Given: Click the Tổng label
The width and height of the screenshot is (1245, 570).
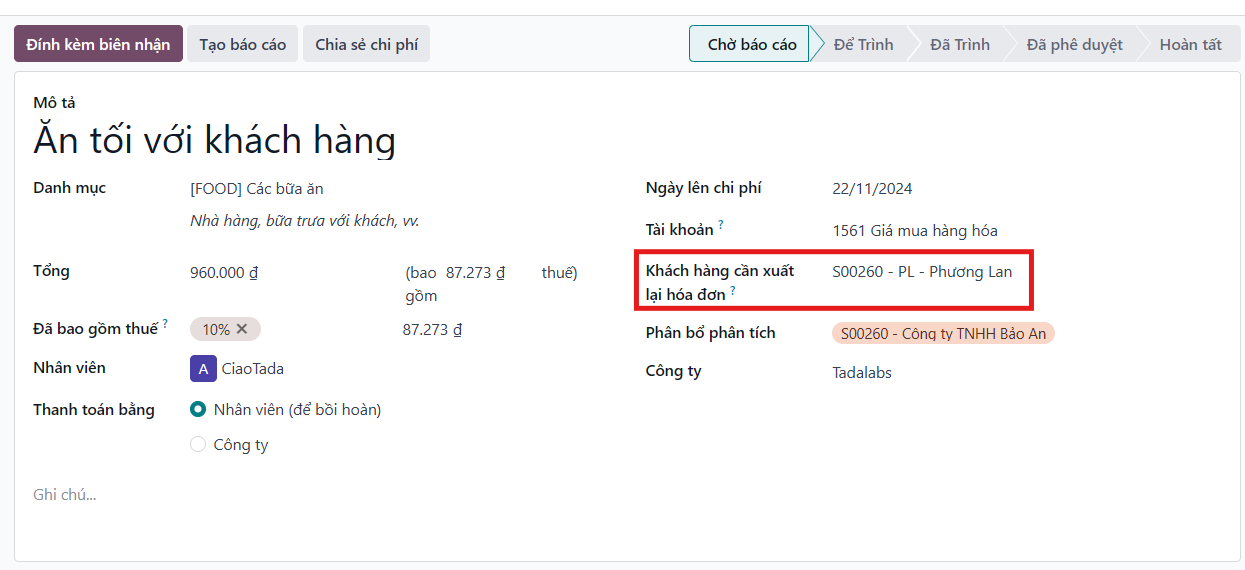Looking at the screenshot, I should [x=51, y=271].
